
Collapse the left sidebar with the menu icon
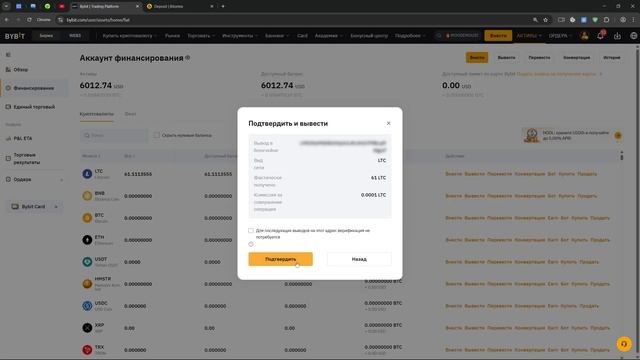[8, 54]
